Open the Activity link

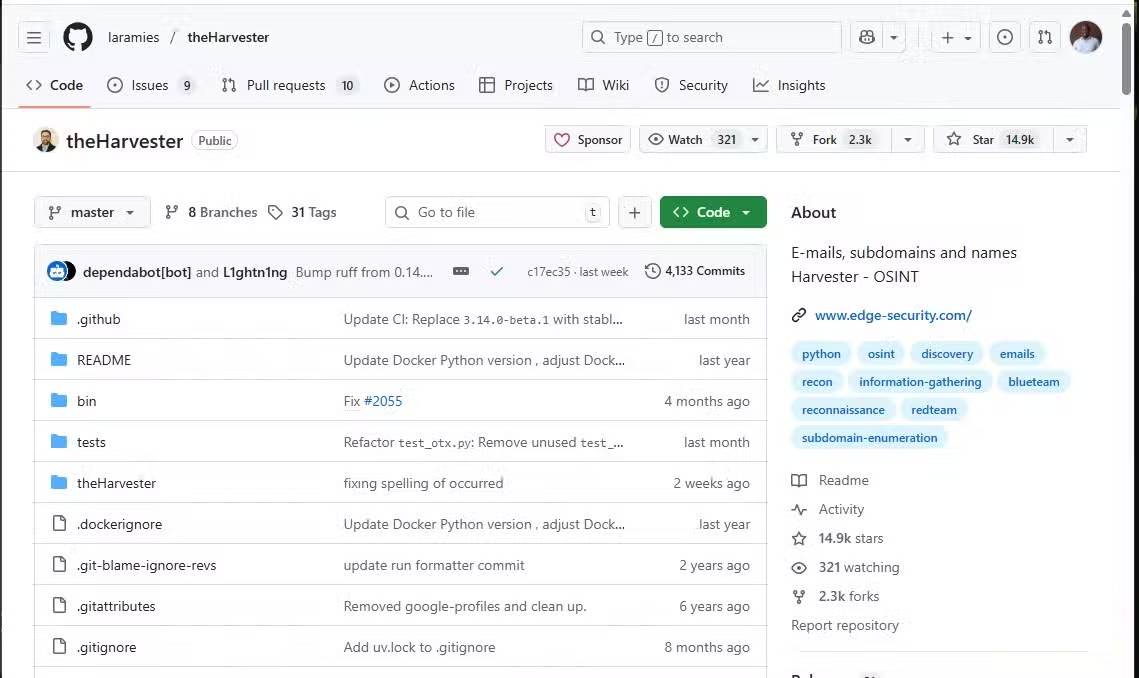pyautogui.click(x=827, y=509)
